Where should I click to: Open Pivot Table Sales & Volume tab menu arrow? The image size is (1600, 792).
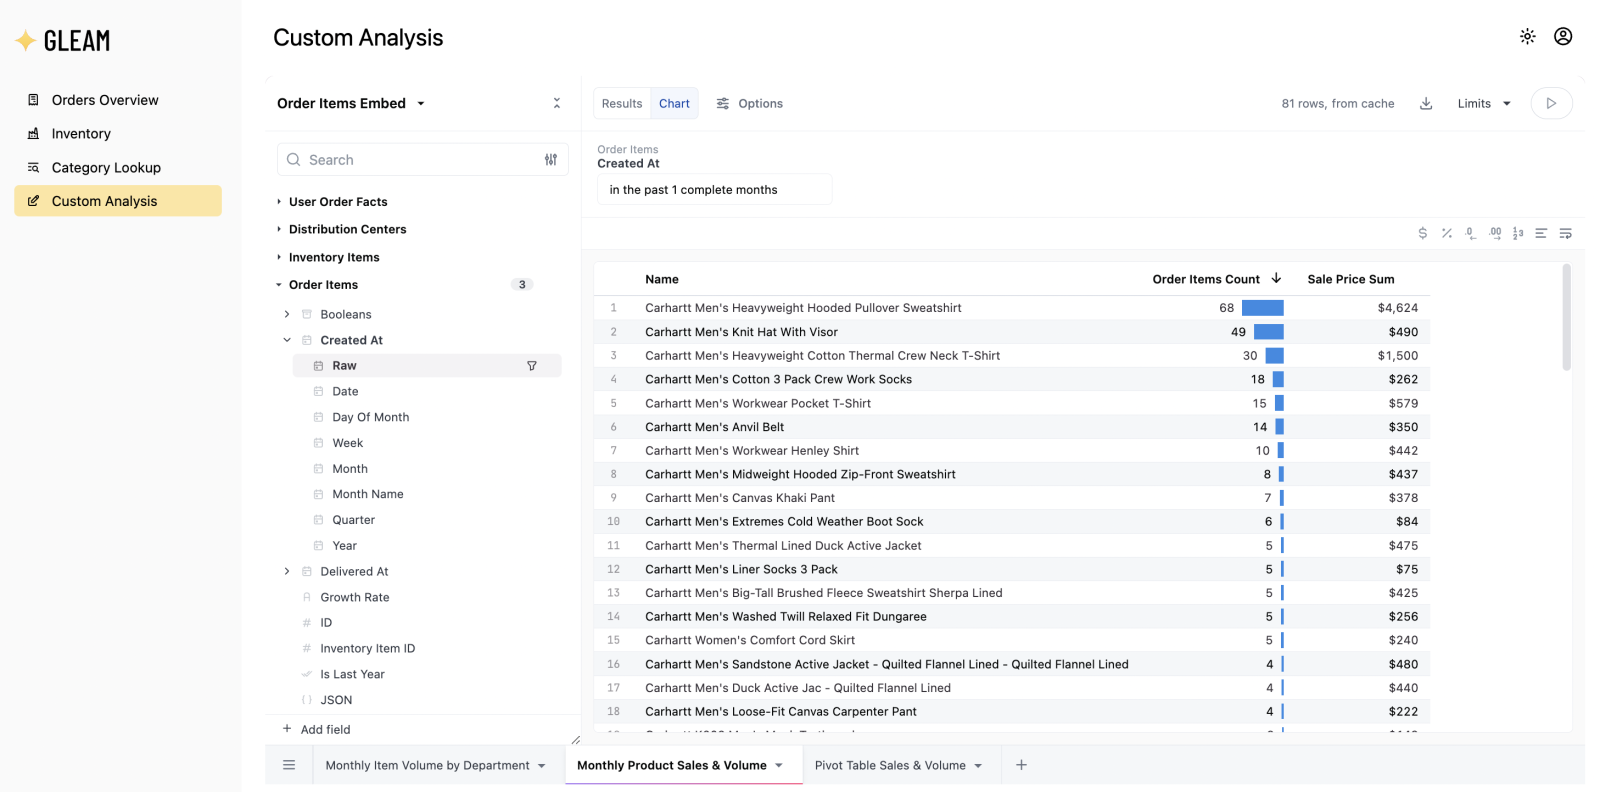click(x=978, y=766)
